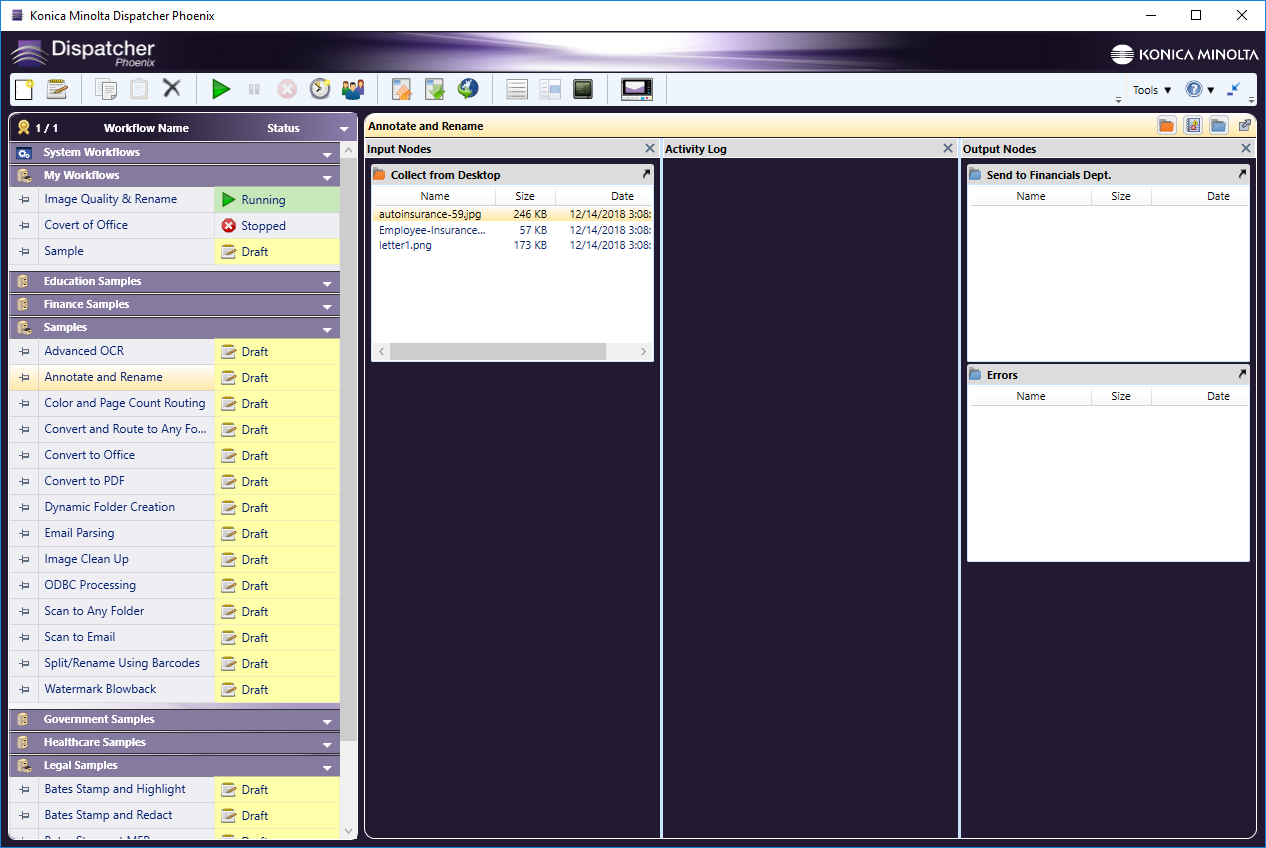The width and height of the screenshot is (1266, 848).
Task: Expand the Errors node arrow
Action: click(1242, 374)
